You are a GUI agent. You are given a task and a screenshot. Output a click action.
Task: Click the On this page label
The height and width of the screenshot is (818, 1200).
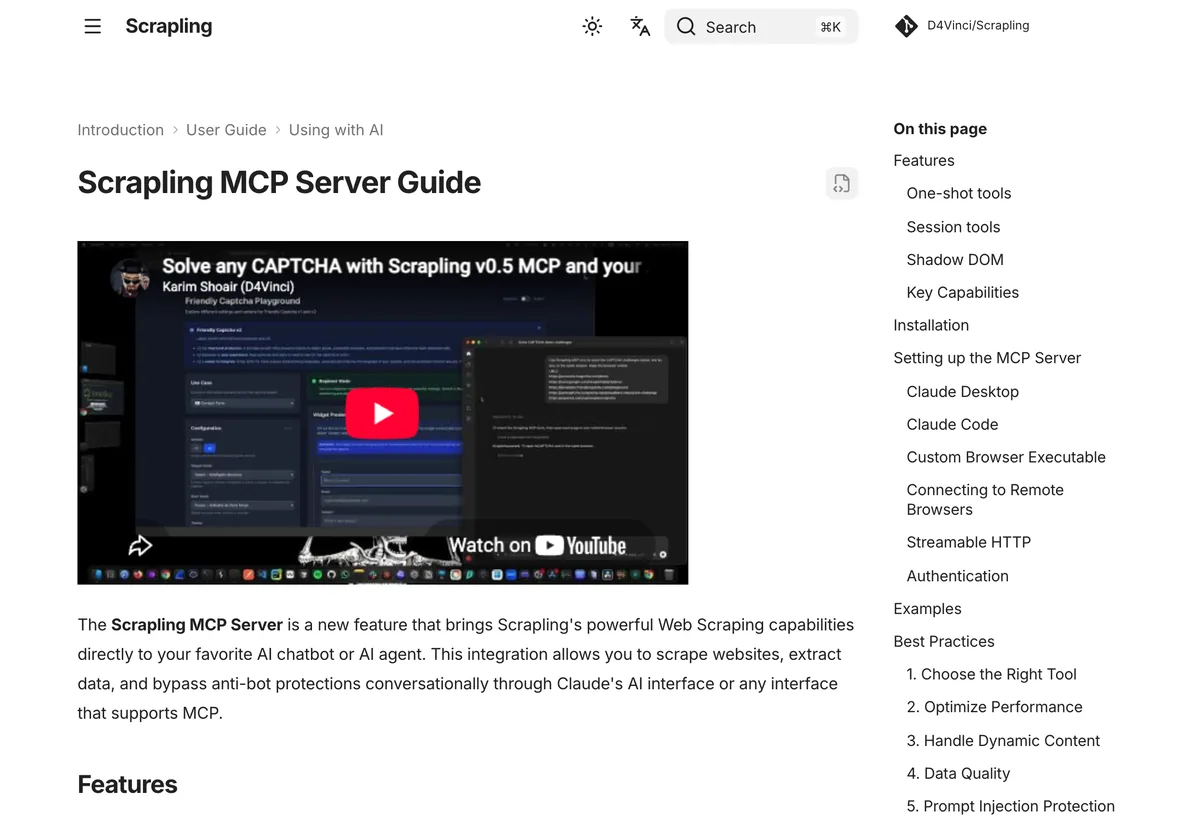940,129
